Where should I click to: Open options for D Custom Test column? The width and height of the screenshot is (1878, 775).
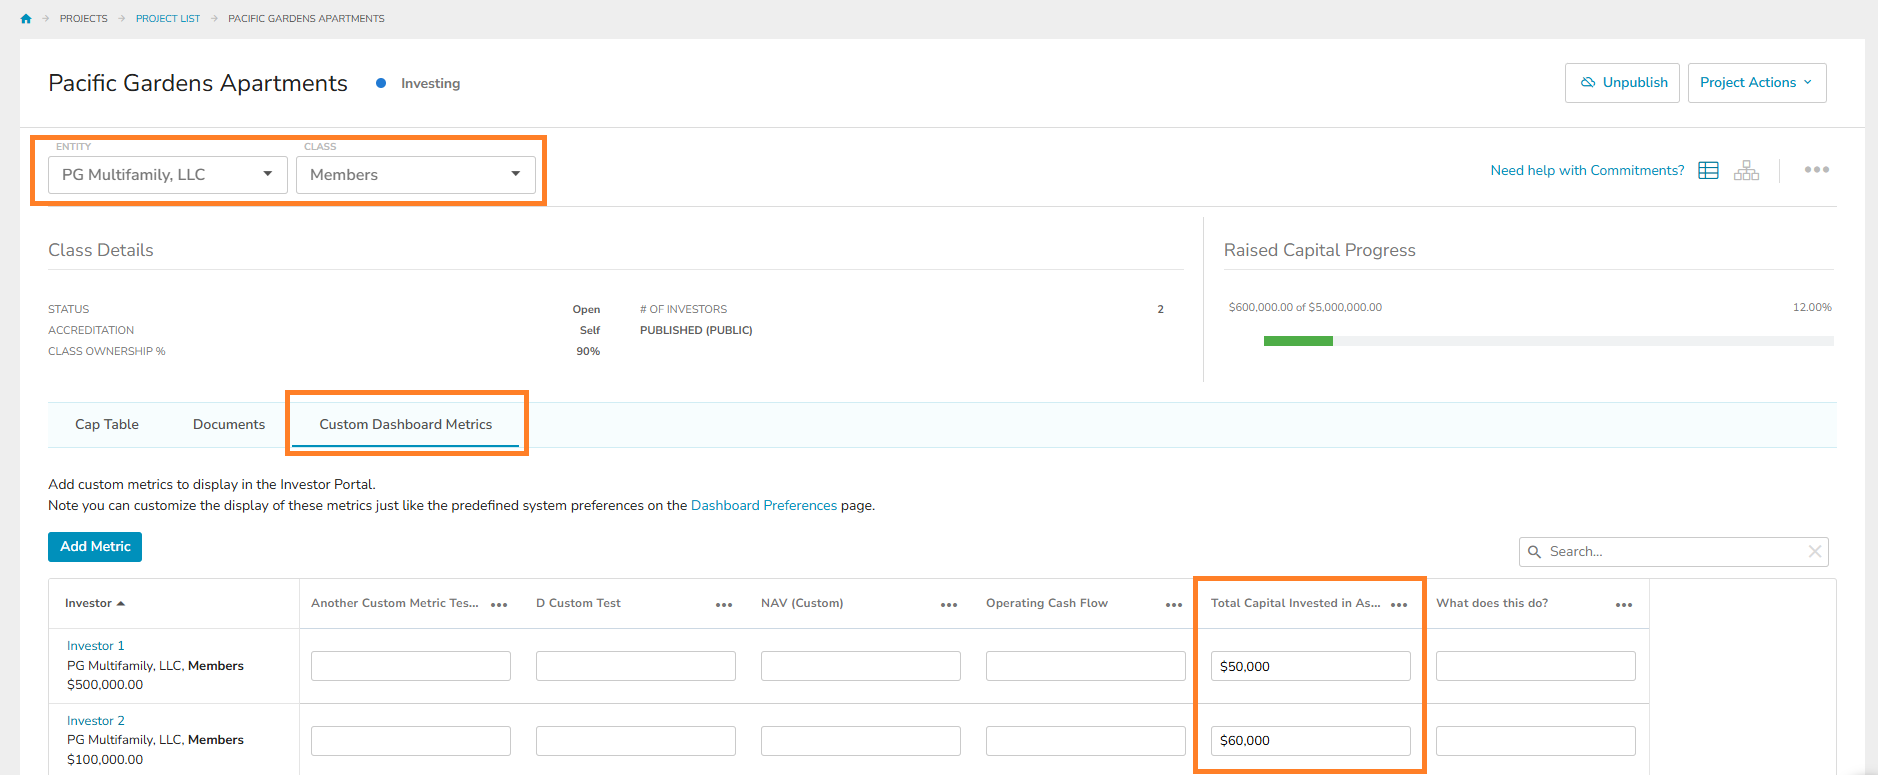pos(723,605)
